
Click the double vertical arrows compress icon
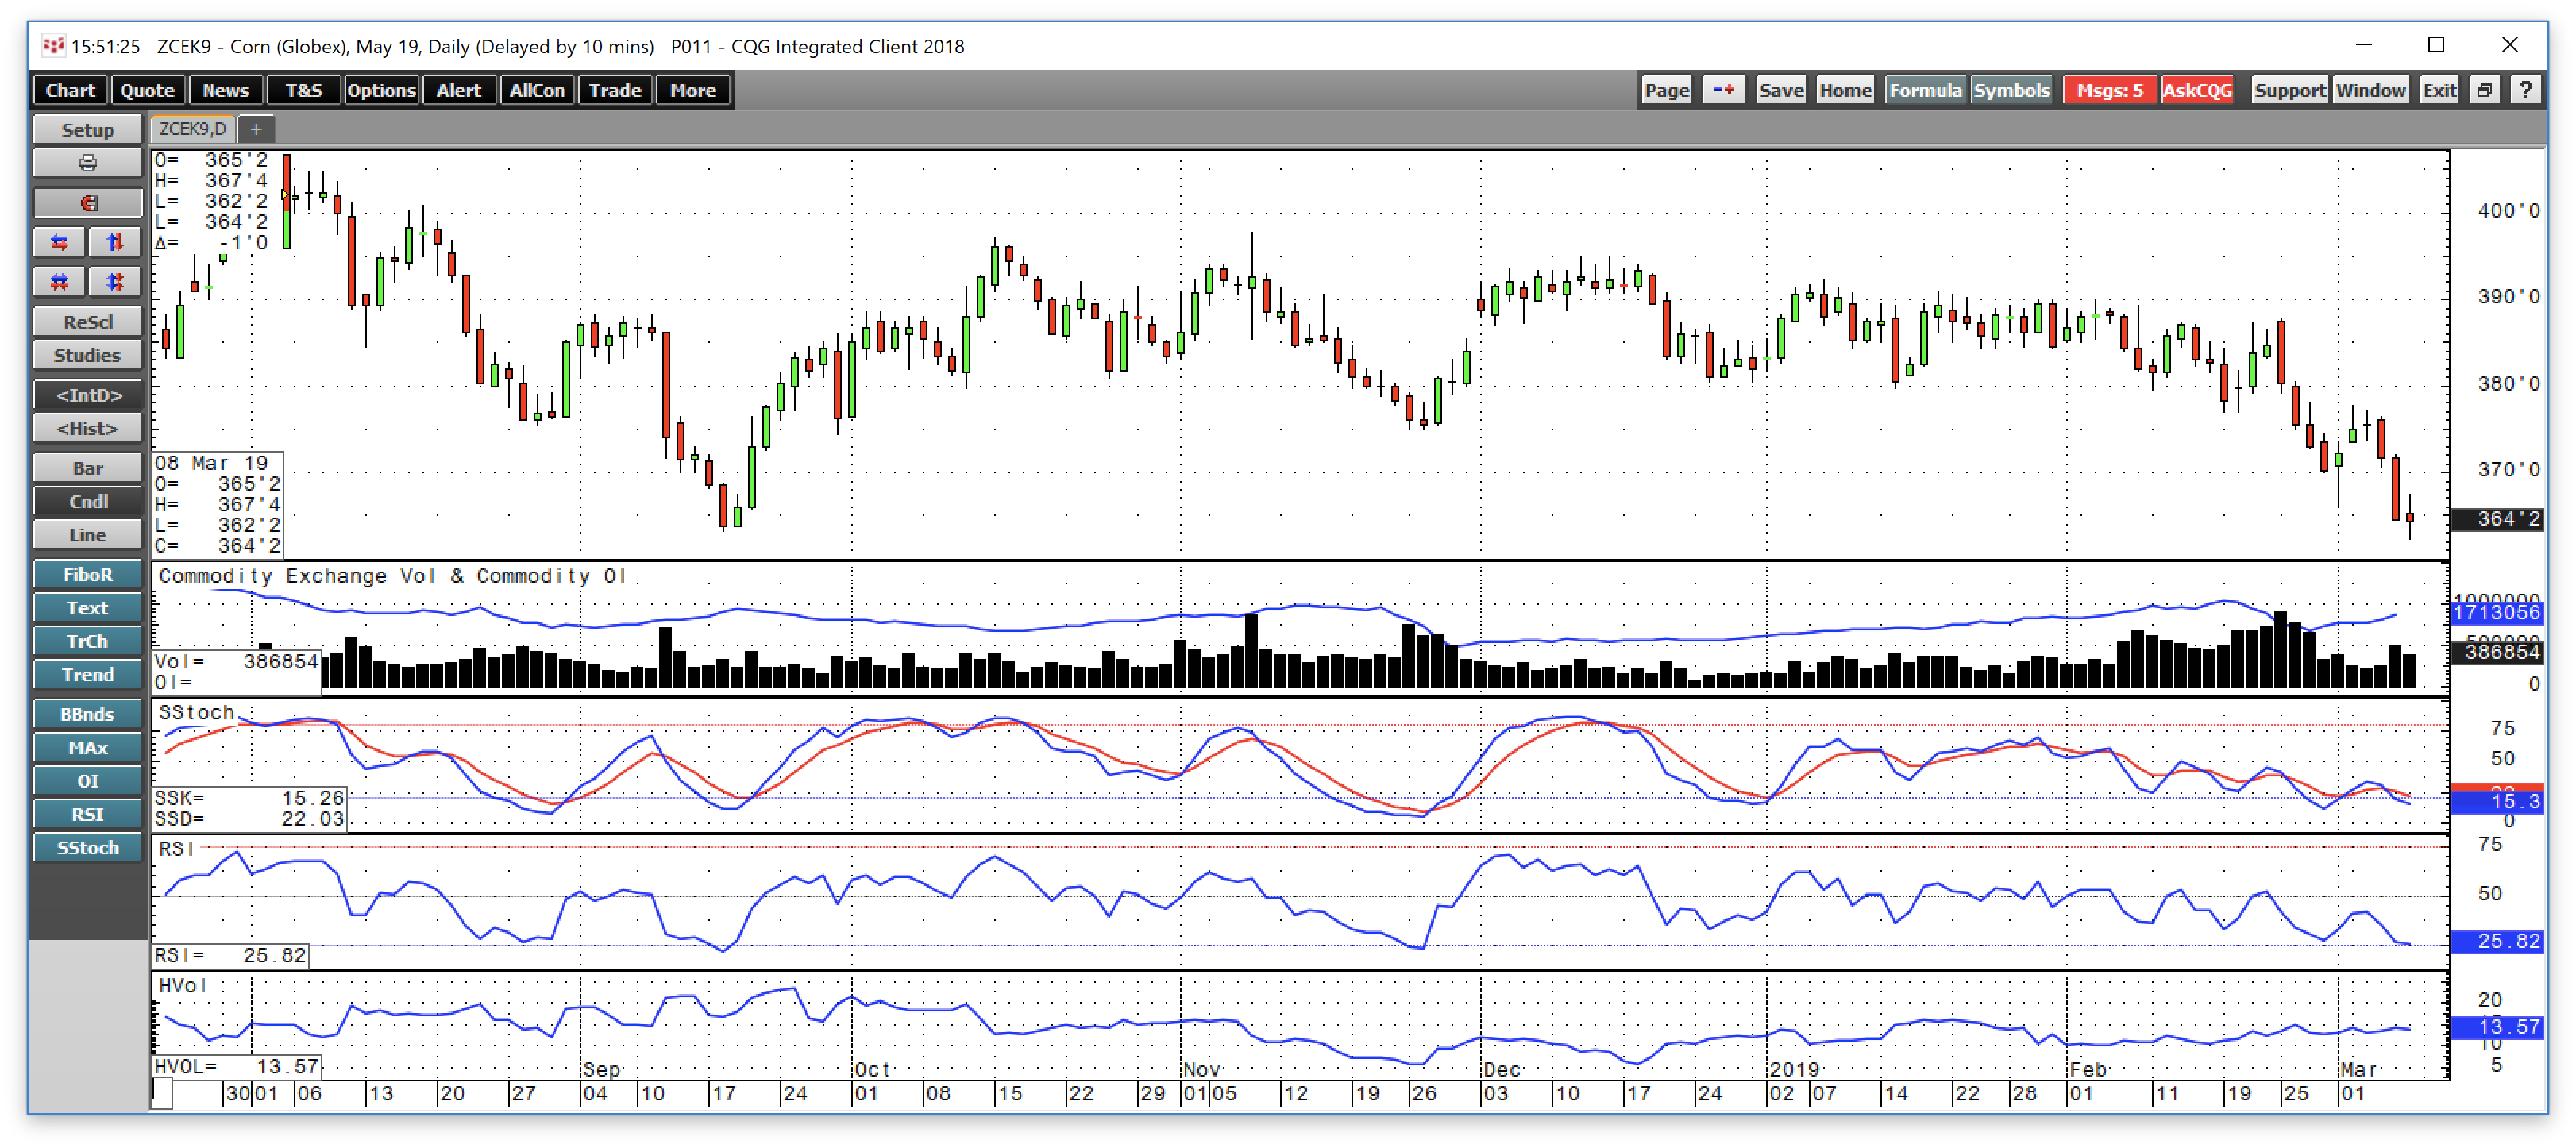[115, 282]
